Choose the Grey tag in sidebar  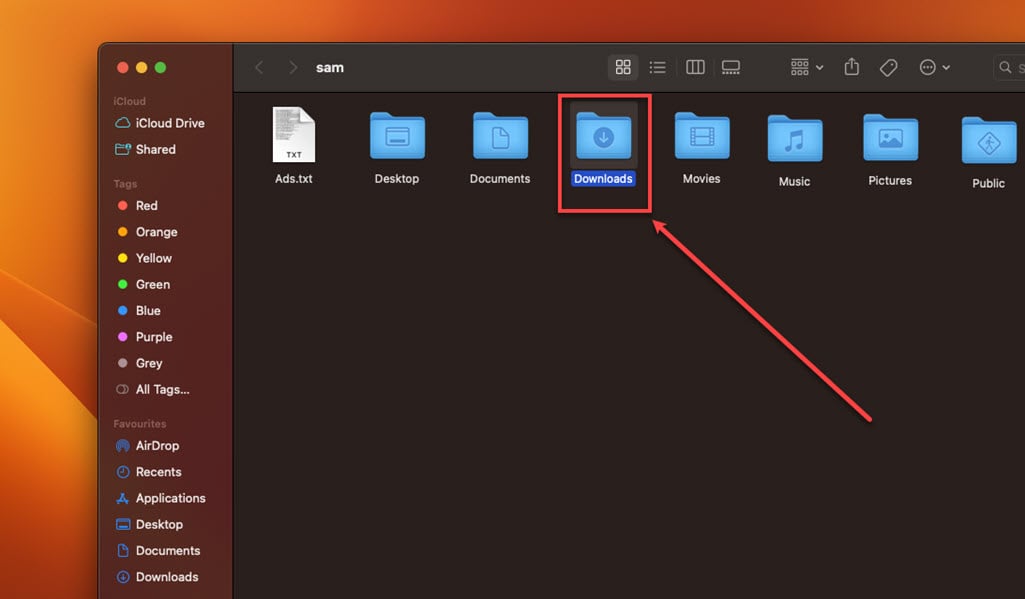[139, 362]
